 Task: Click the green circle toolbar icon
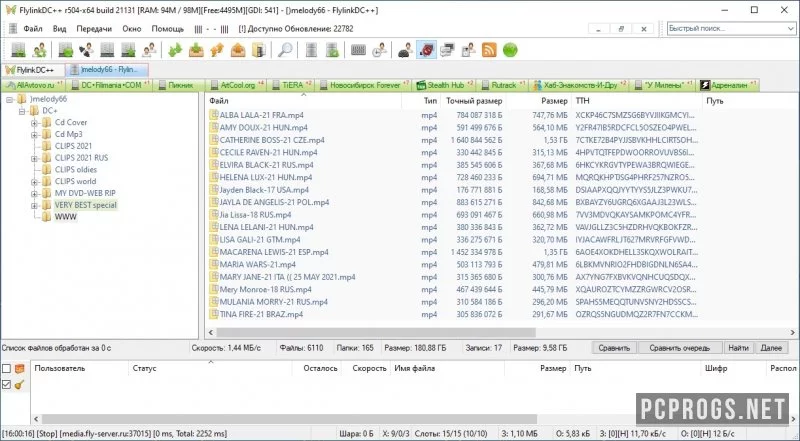[510, 50]
